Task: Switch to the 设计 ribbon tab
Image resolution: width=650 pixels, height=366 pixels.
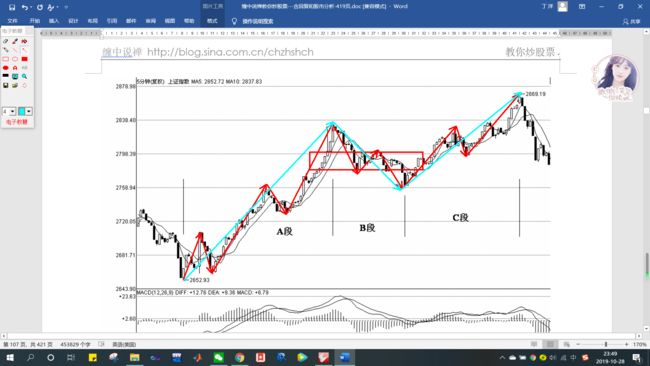Action: point(73,21)
